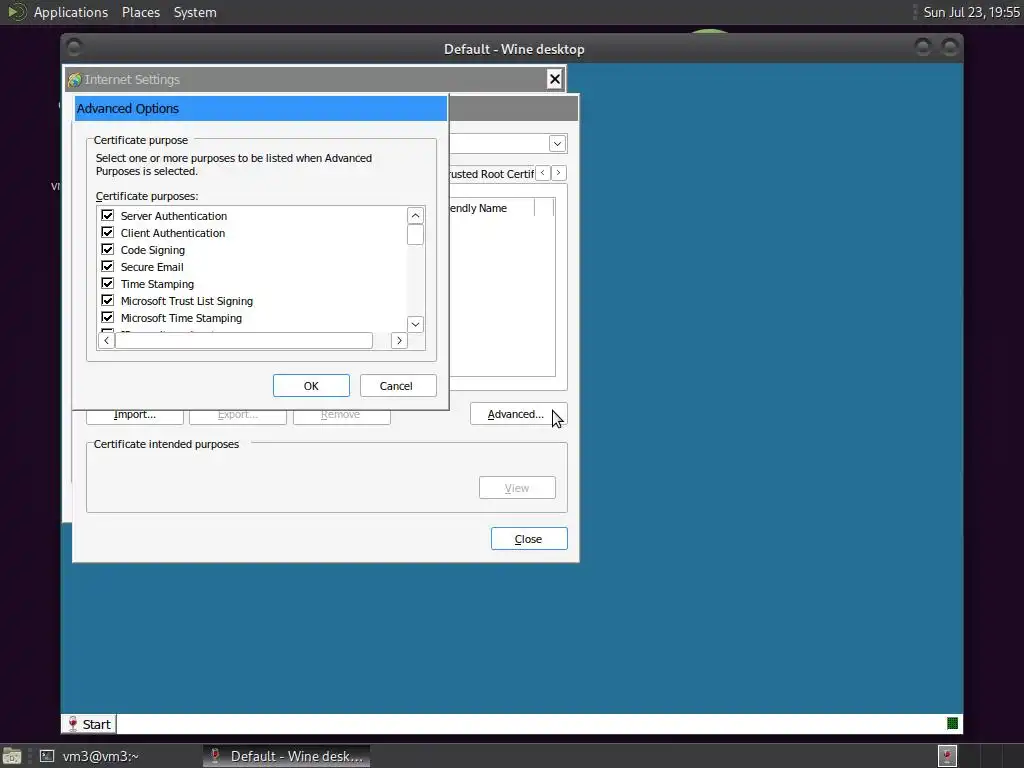Image resolution: width=1024 pixels, height=768 pixels.
Task: Click the Friendly Name column header
Action: point(491,208)
